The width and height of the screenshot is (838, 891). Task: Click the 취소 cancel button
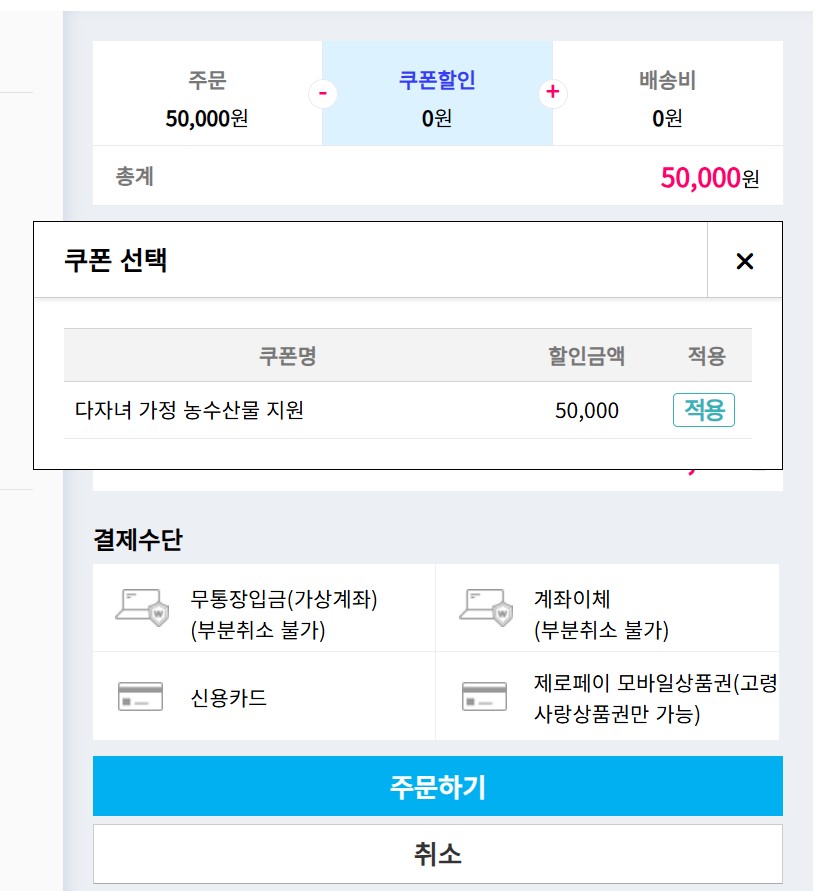point(437,852)
